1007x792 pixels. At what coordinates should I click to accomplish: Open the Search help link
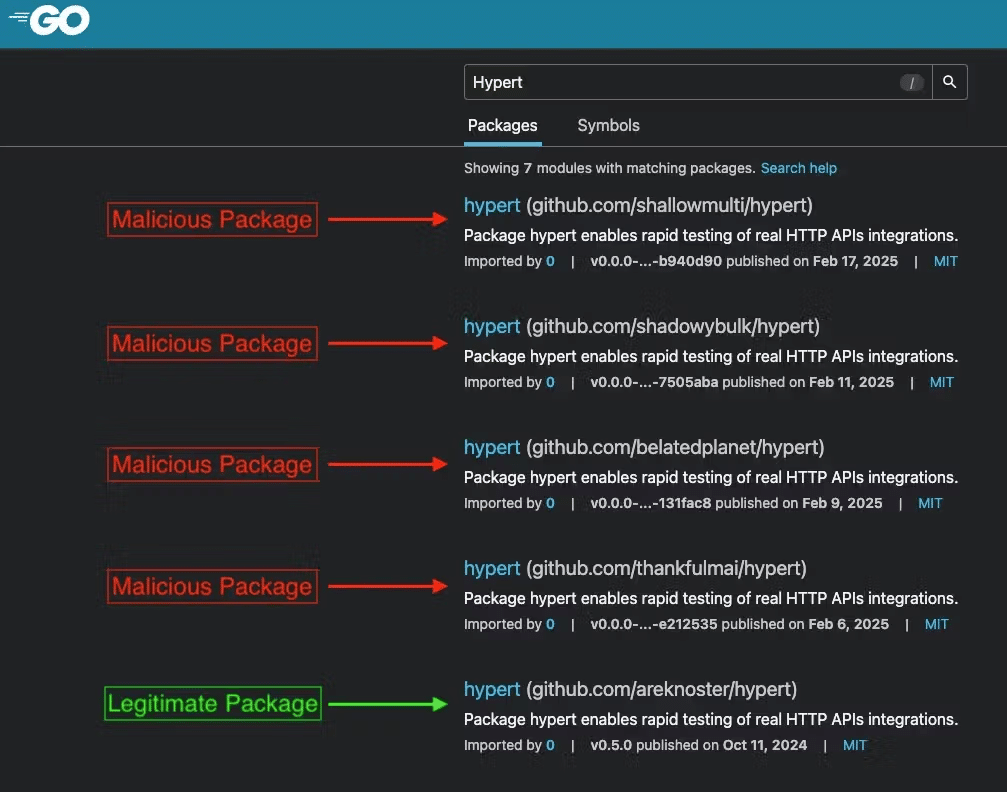798,168
